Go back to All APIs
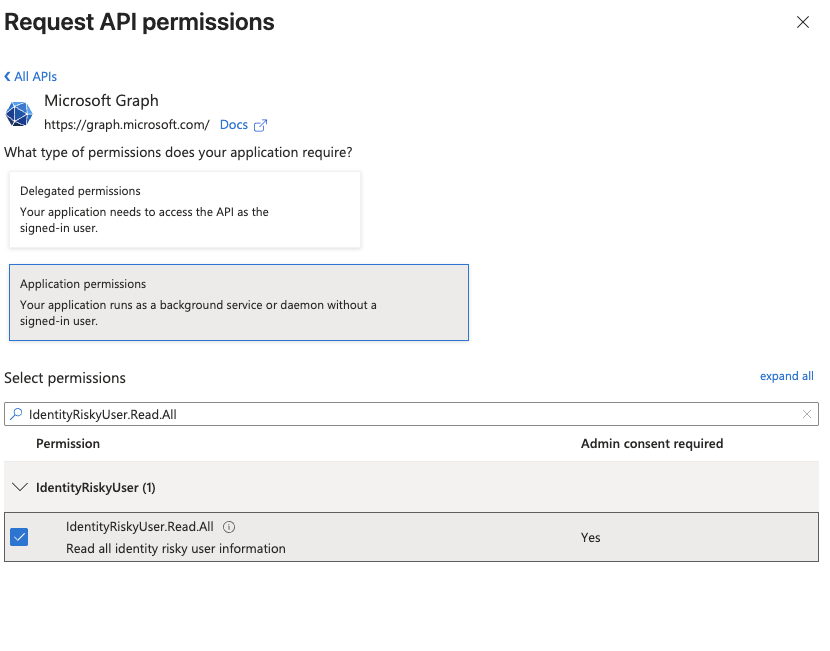830x651 pixels. (x=35, y=77)
